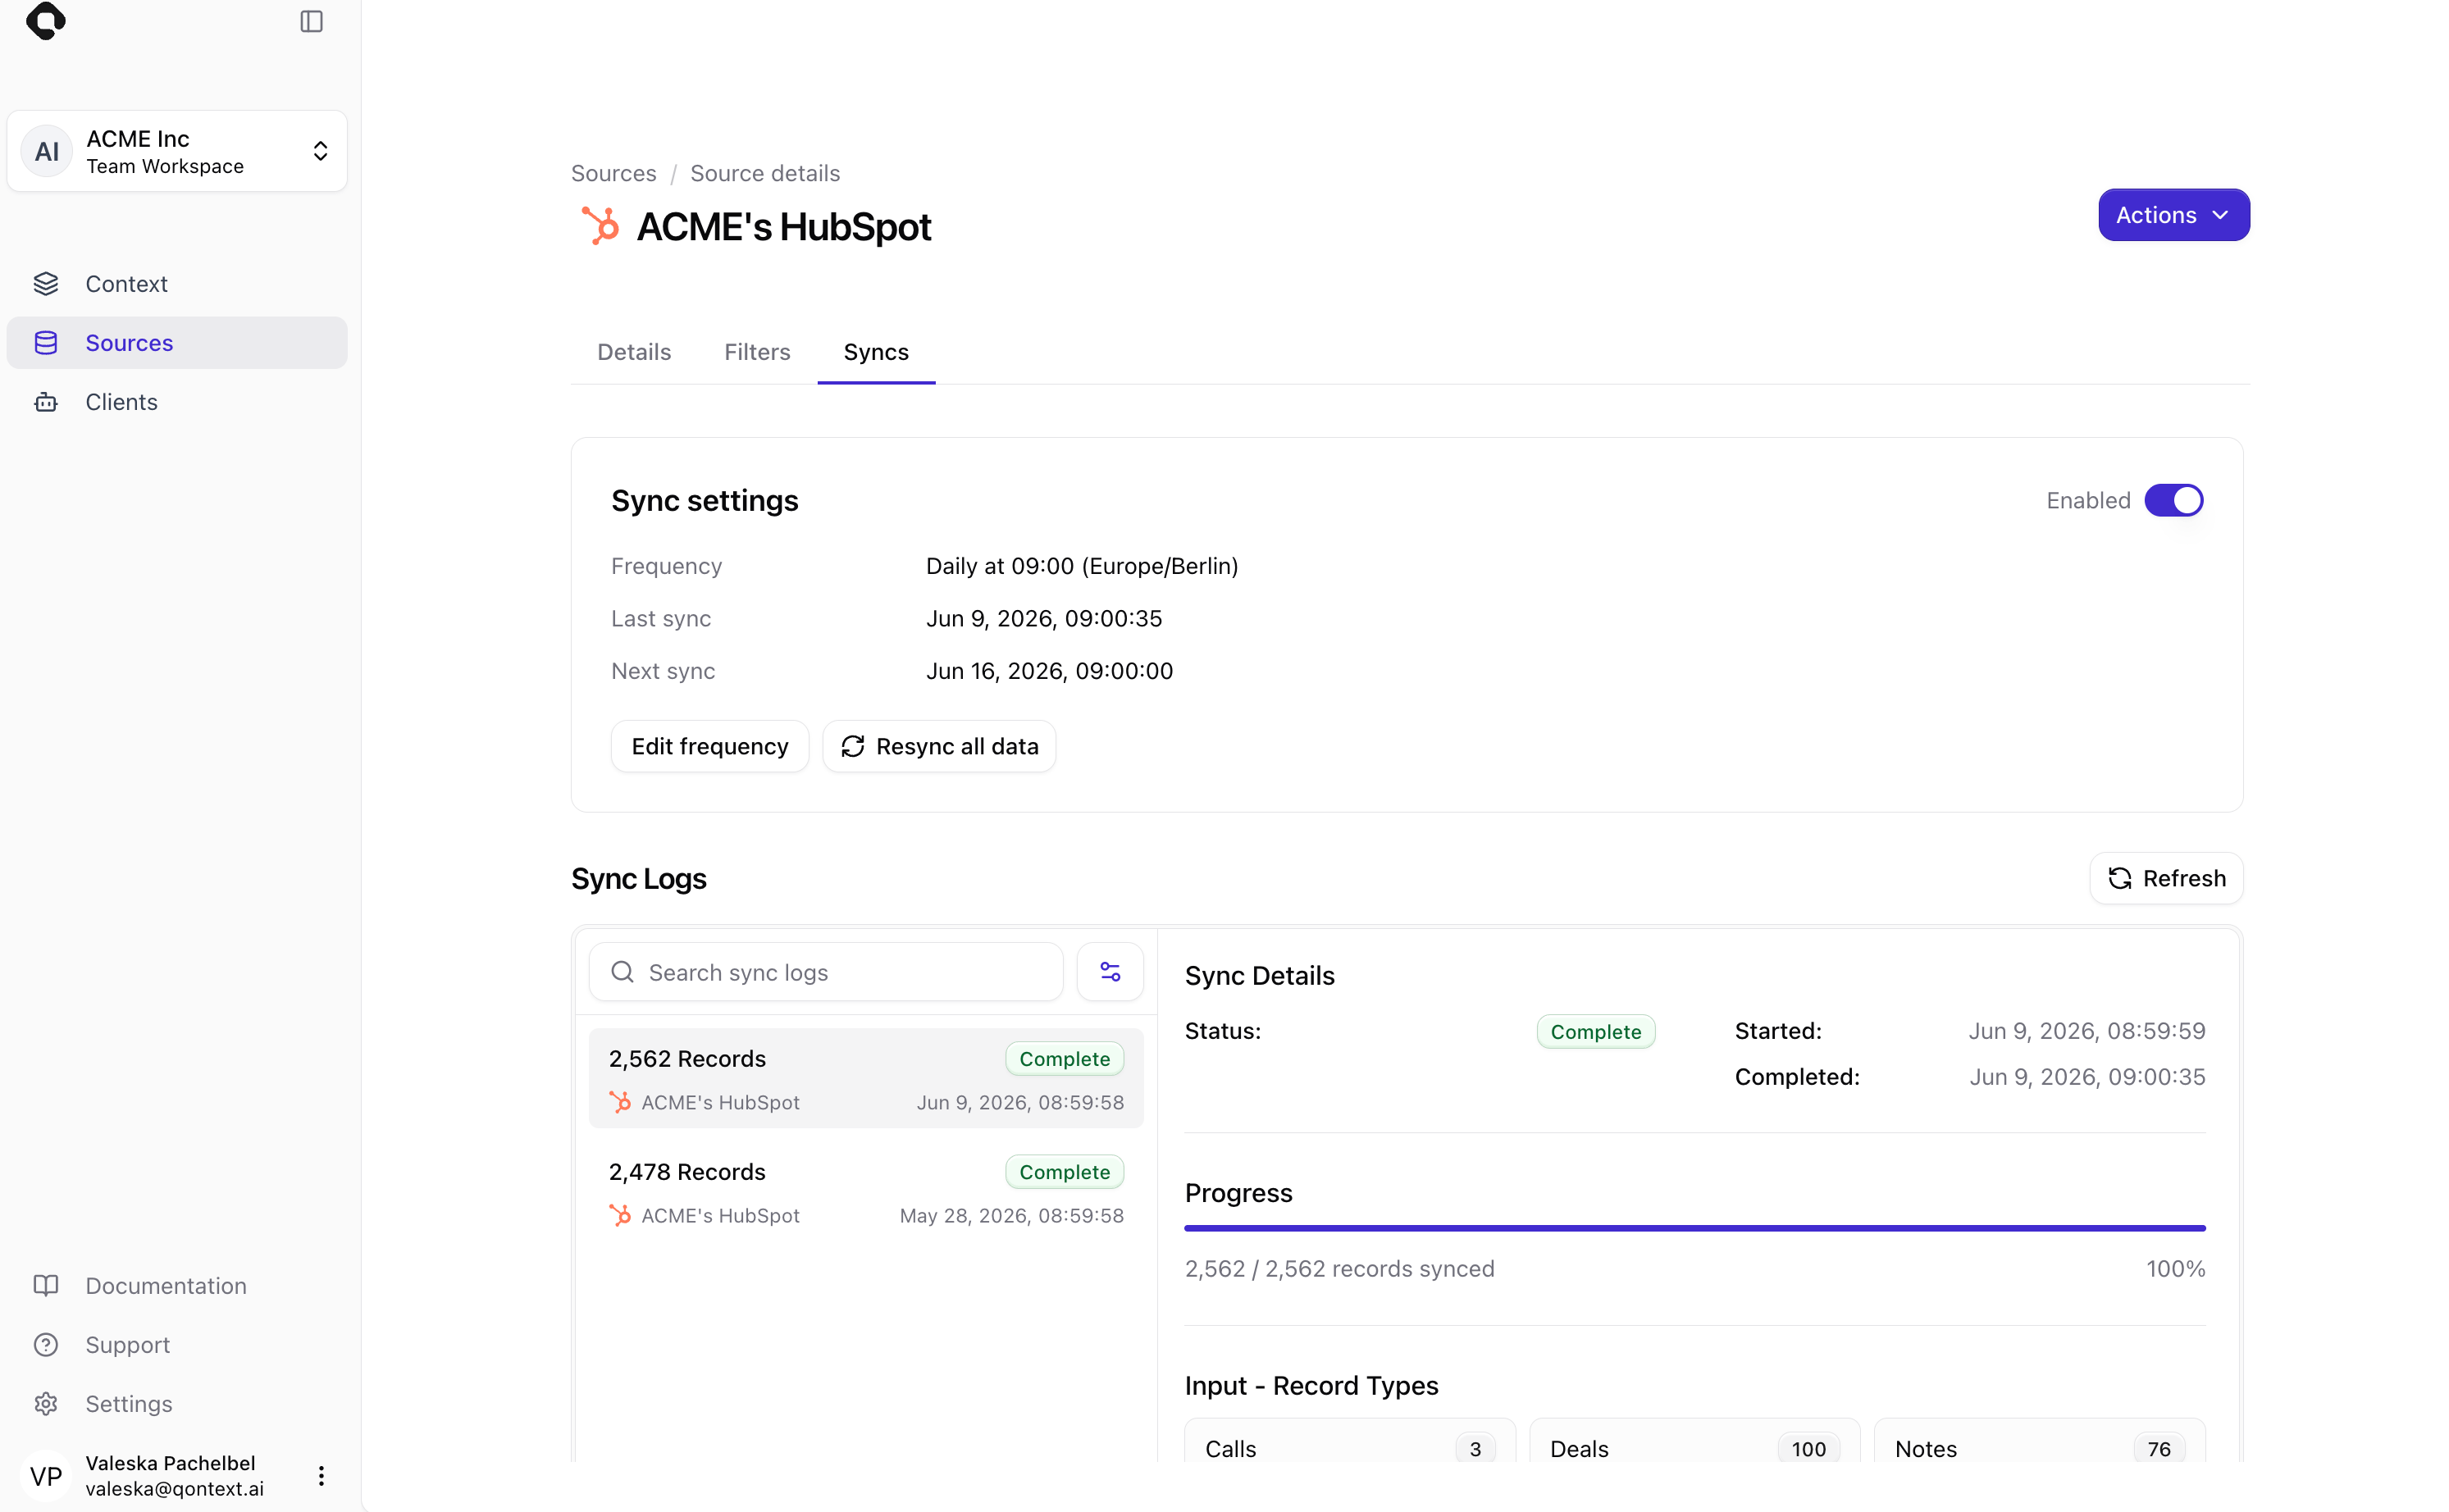This screenshot has width=2449, height=1512.
Task: Open Sources in the sidebar
Action: pyautogui.click(x=177, y=343)
